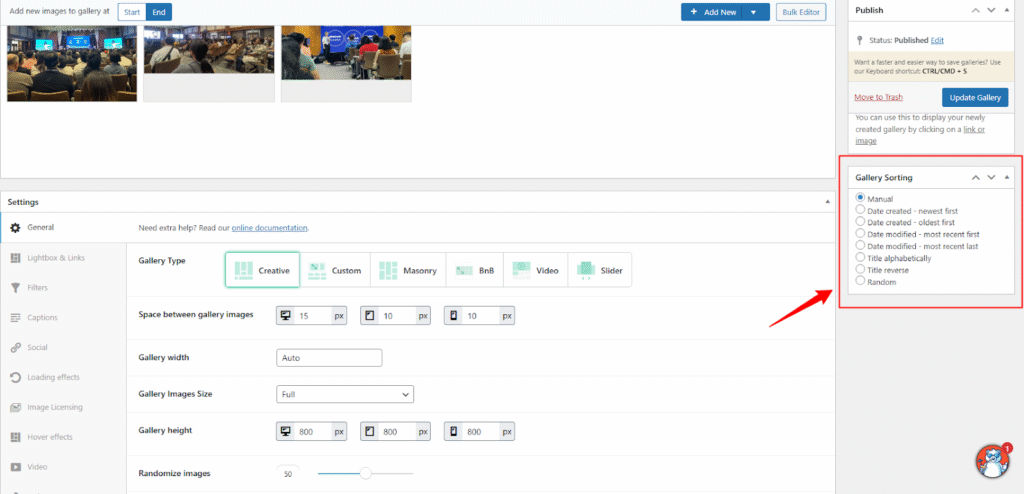Image resolution: width=1024 pixels, height=494 pixels.
Task: Select Date created - oldest first
Action: click(x=860, y=222)
